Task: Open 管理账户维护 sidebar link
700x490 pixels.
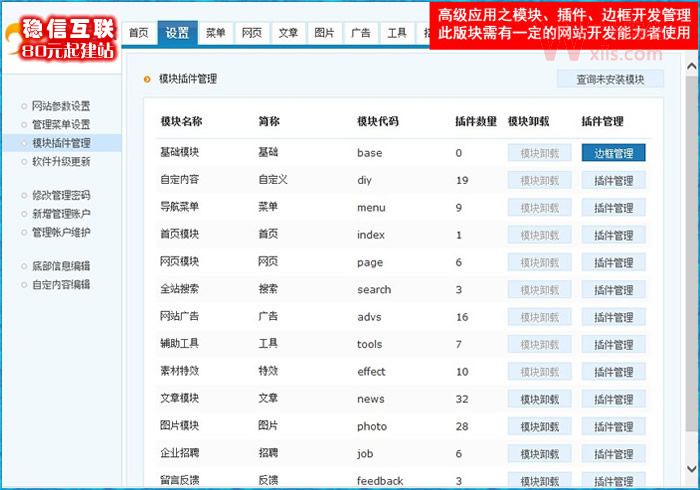Action: click(61, 233)
